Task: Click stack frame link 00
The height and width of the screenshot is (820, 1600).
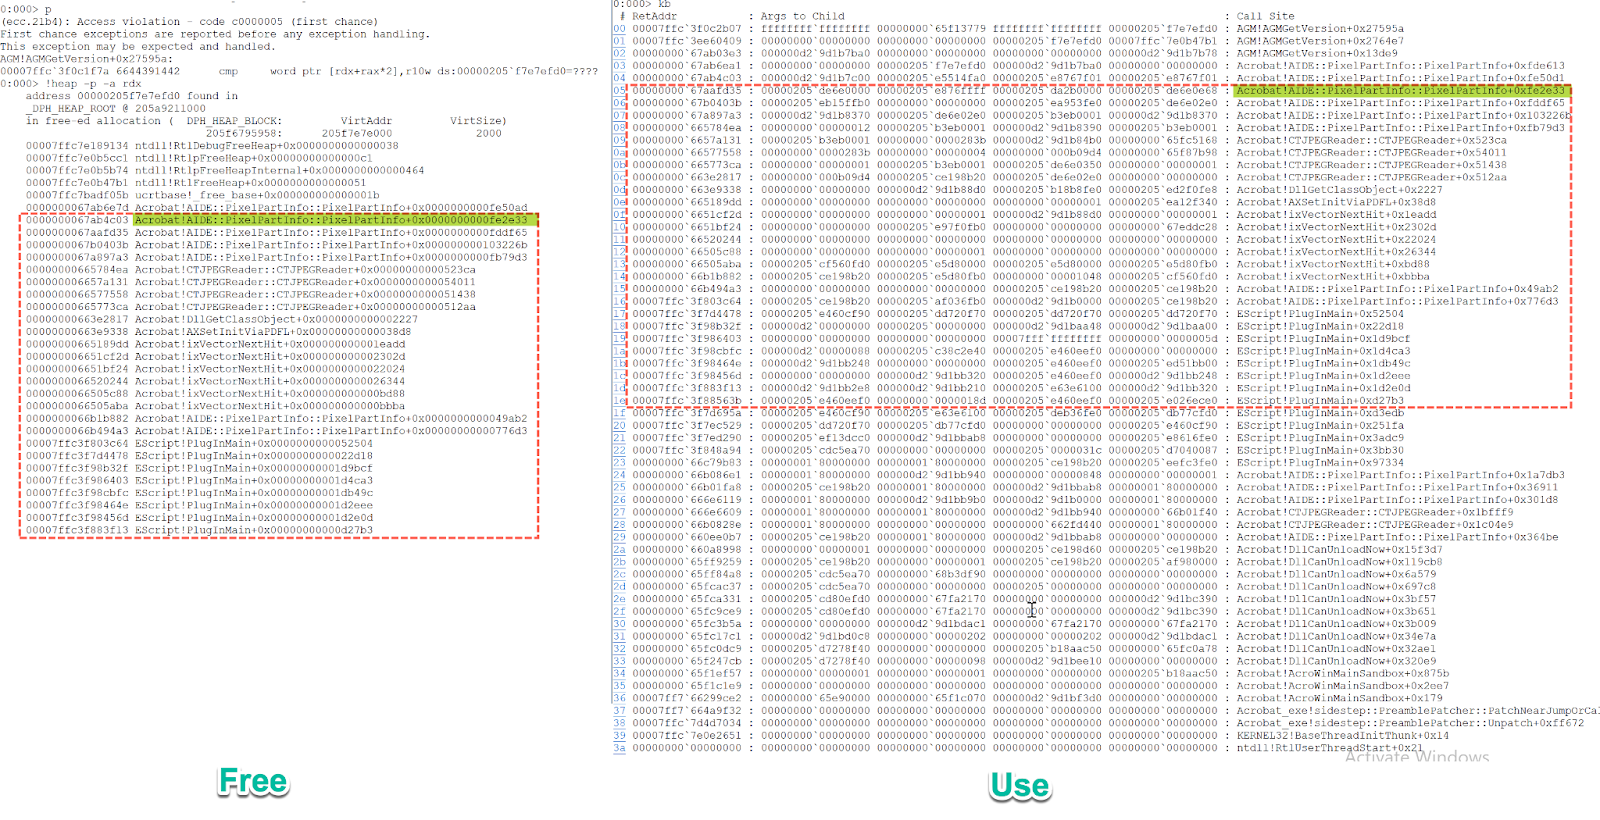Action: pyautogui.click(x=619, y=29)
